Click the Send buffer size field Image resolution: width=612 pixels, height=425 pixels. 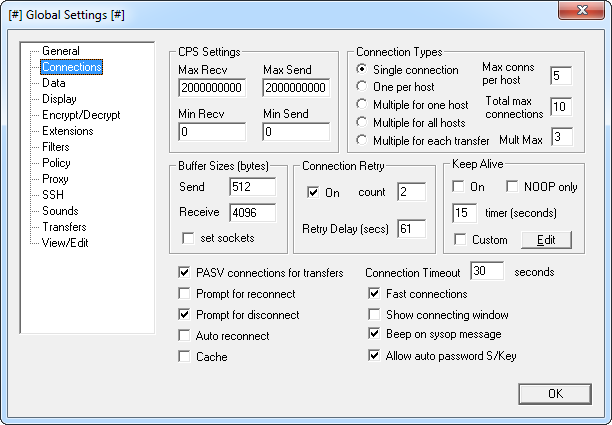253,187
